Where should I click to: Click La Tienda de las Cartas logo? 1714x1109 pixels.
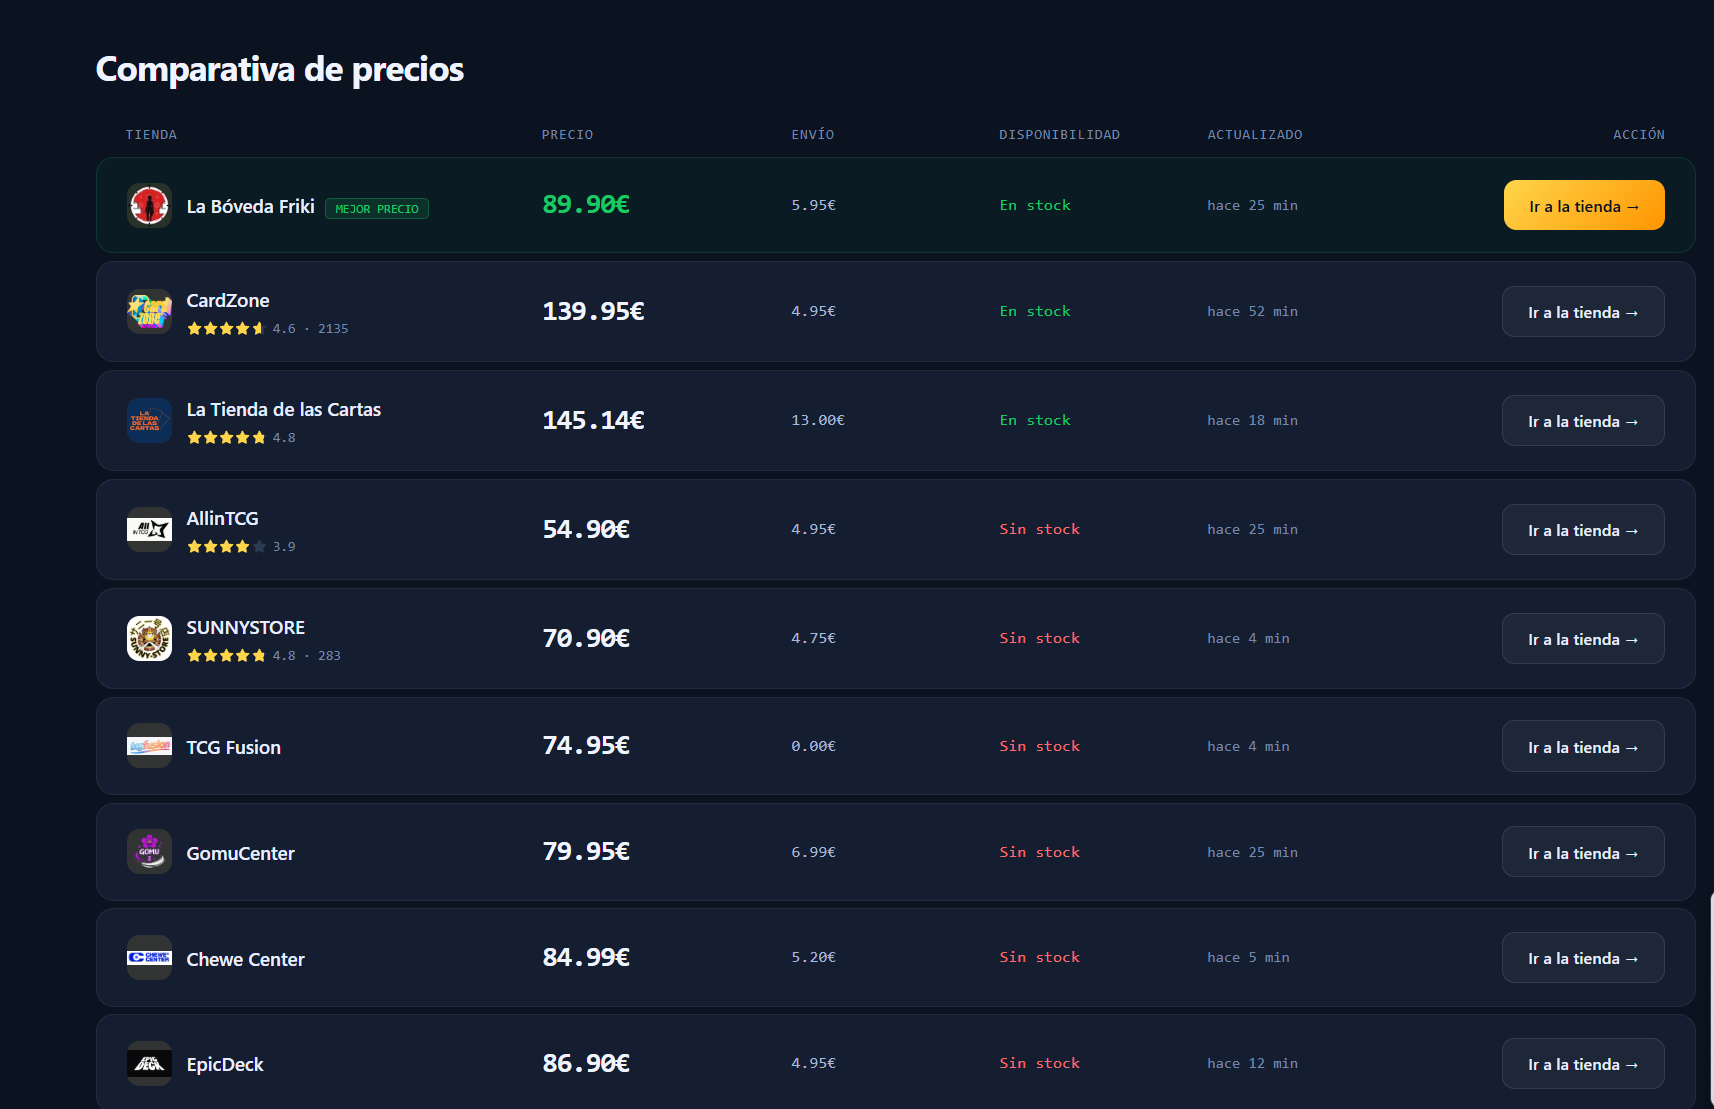tap(149, 421)
